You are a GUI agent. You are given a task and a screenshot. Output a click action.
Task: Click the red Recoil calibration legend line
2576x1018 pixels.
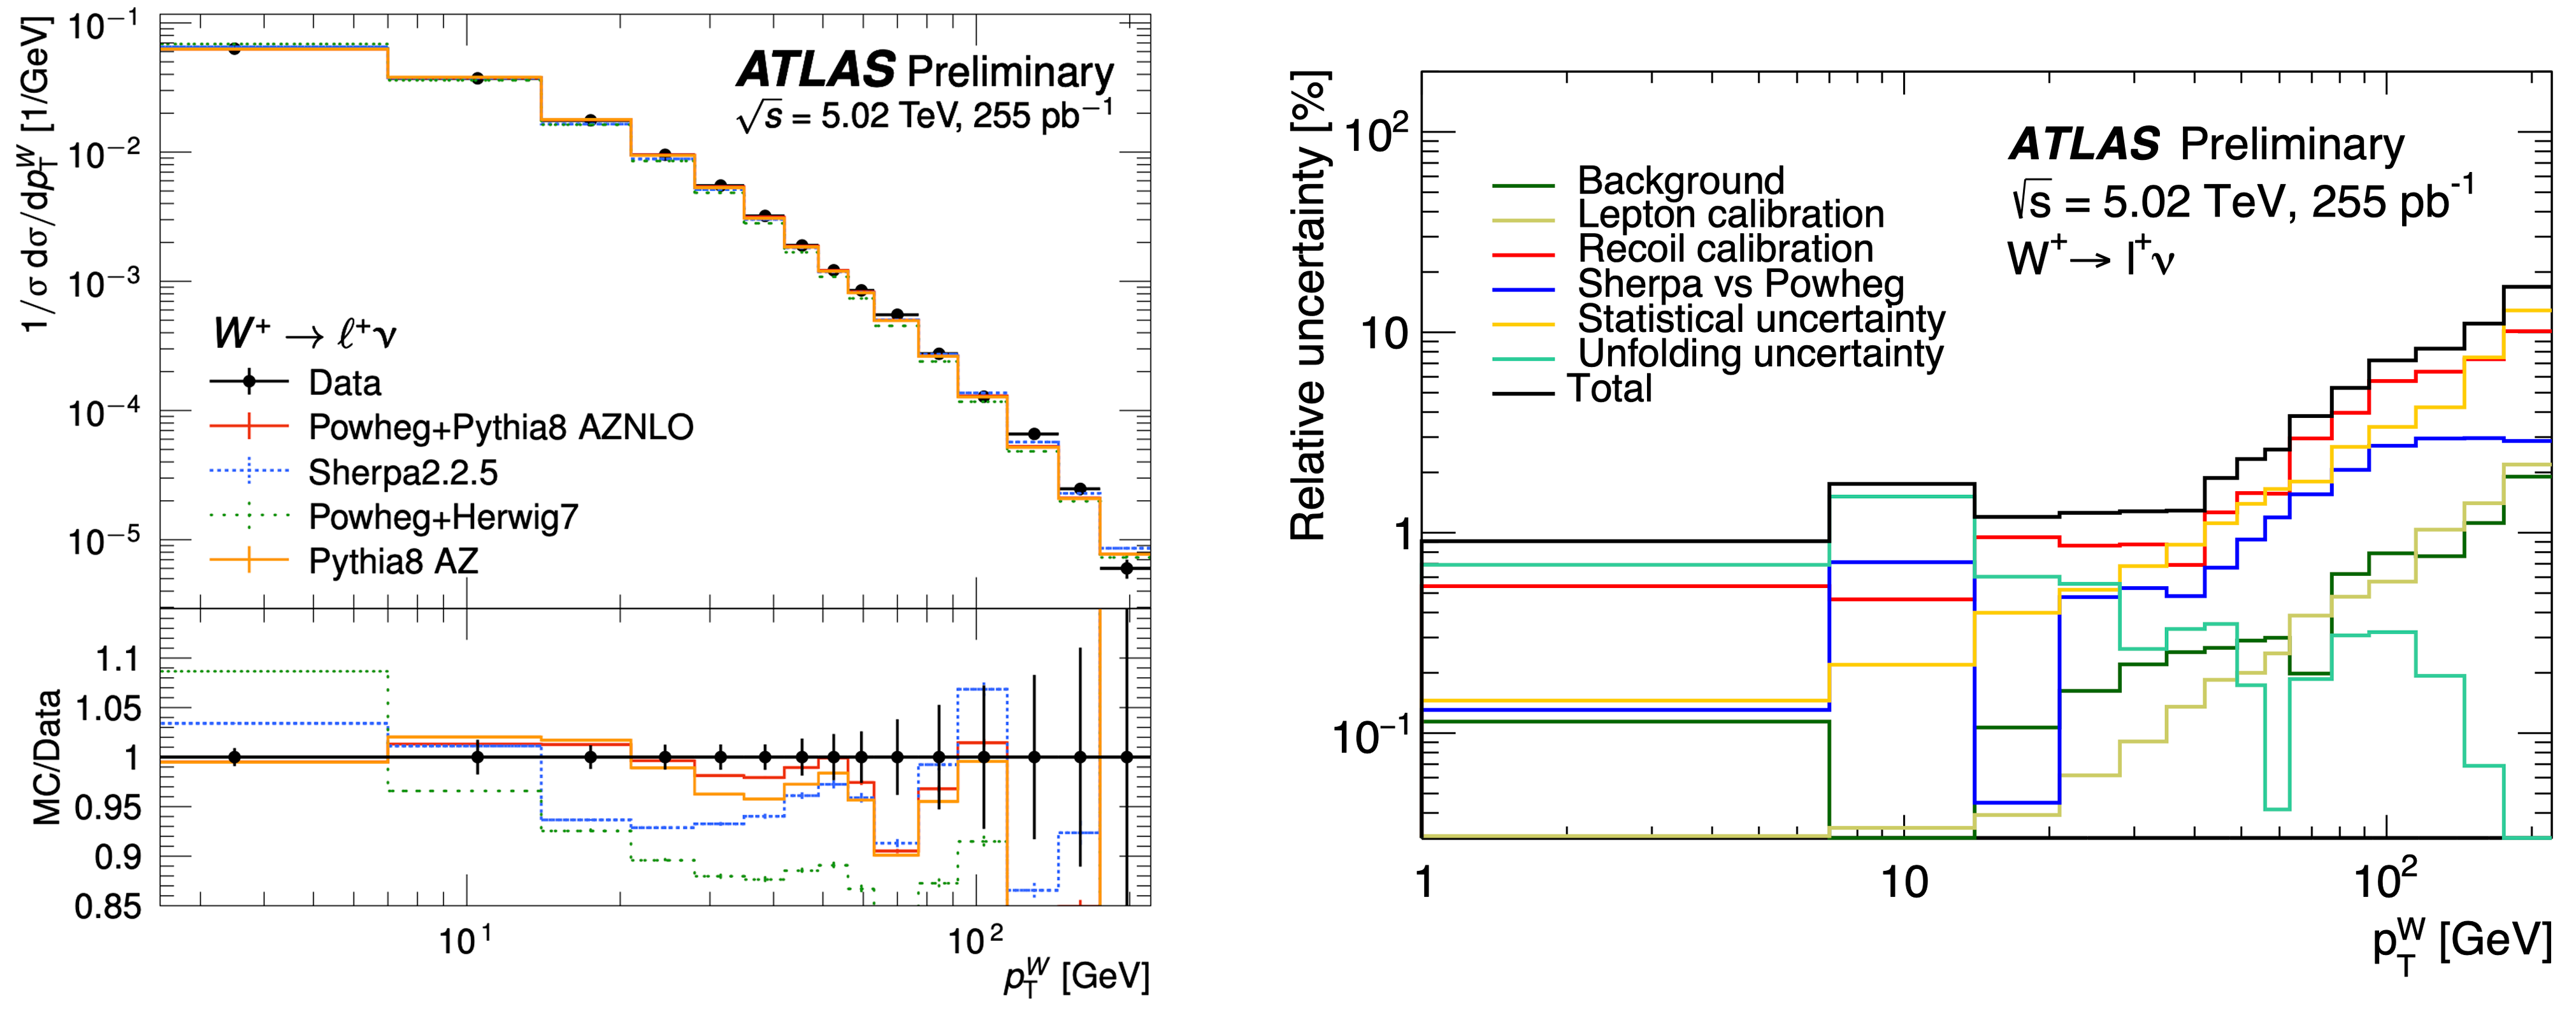coord(1523,255)
